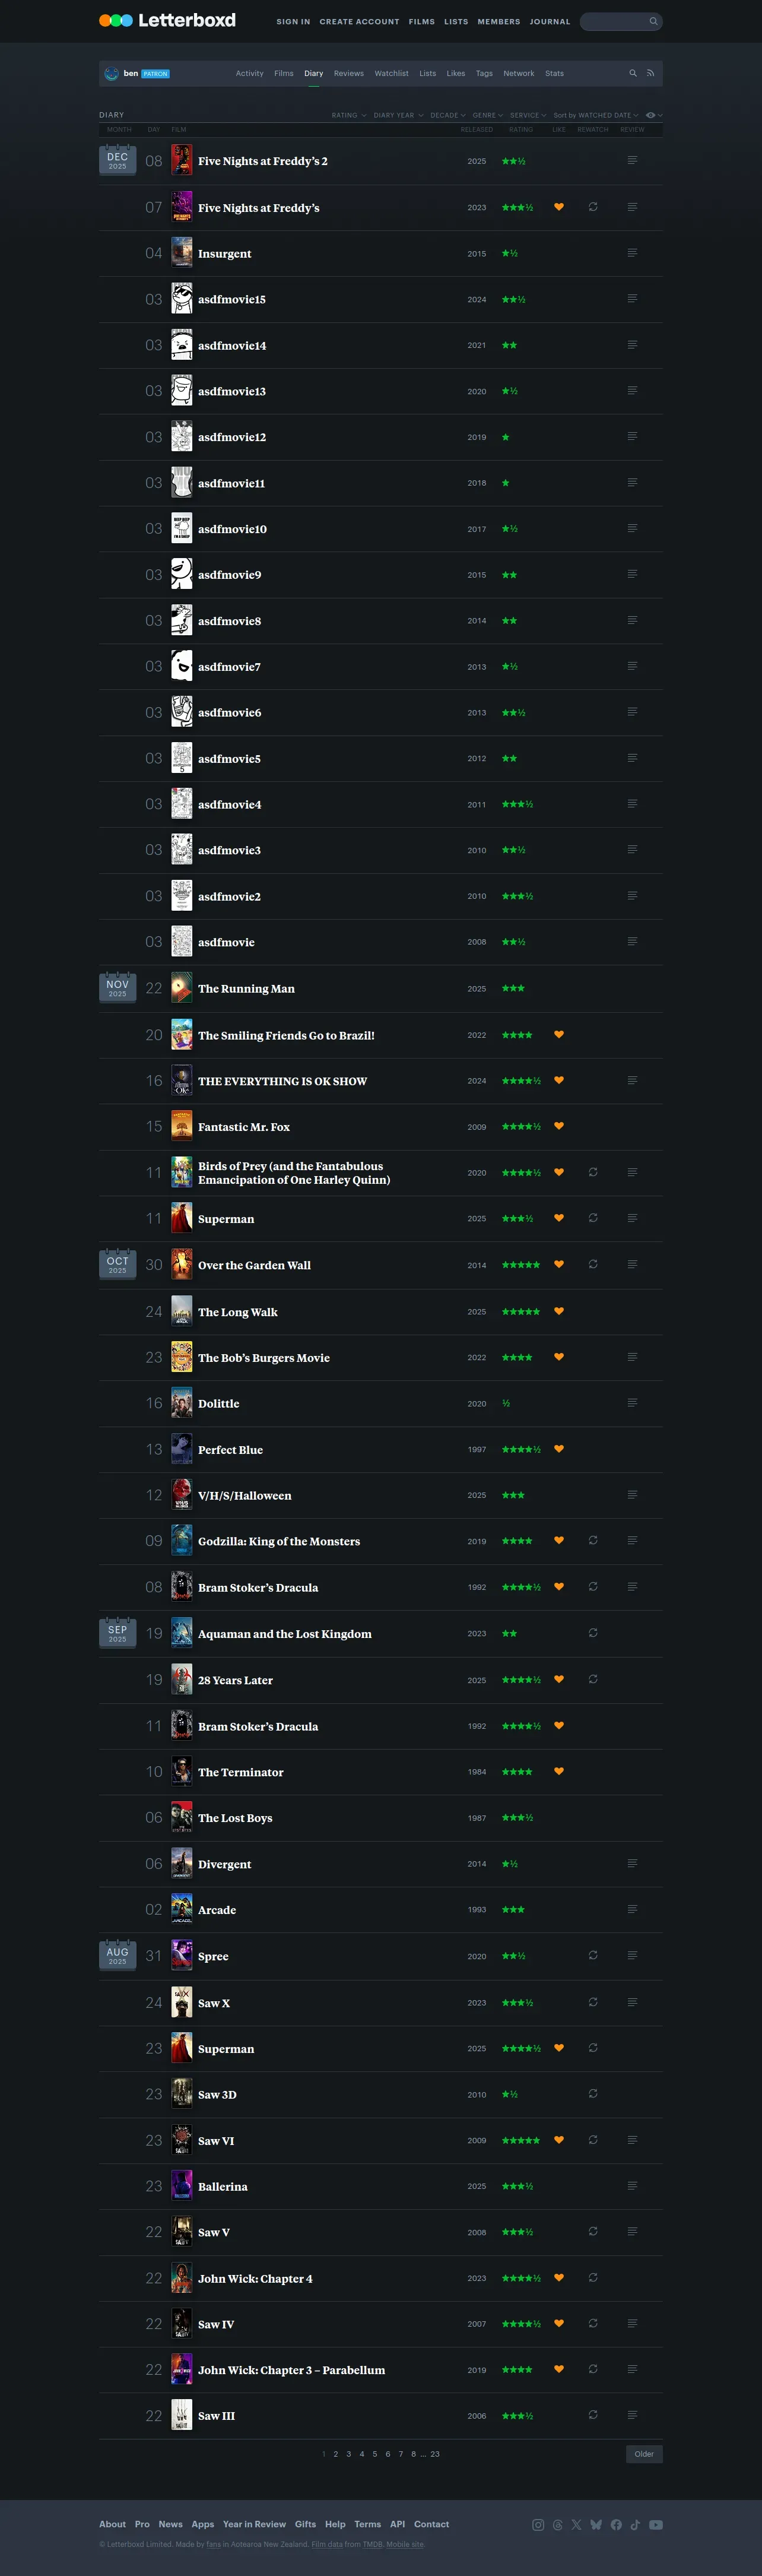This screenshot has width=762, height=2576.
Task: Open Year in Review footer link
Action: pos(254,2524)
